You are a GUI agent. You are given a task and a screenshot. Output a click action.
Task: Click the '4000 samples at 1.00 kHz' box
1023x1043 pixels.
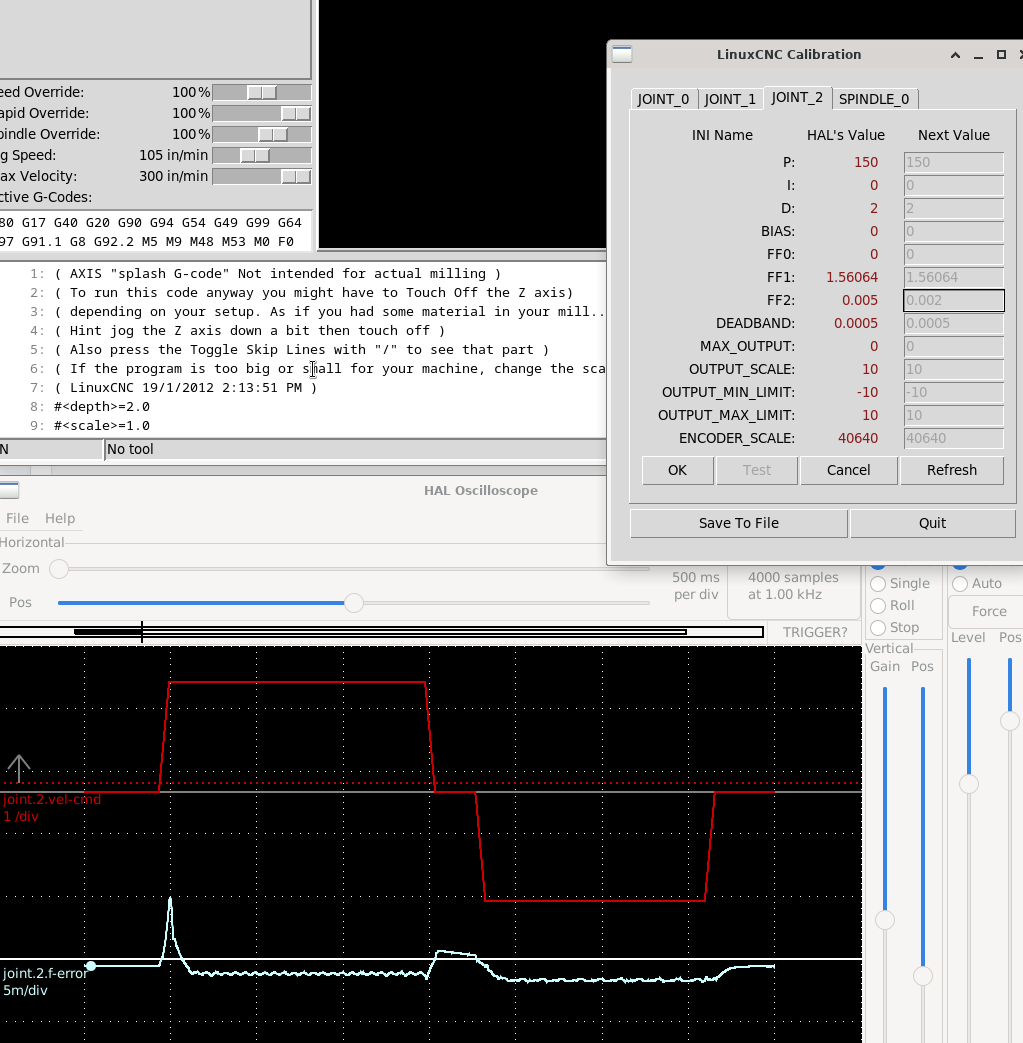click(794, 586)
